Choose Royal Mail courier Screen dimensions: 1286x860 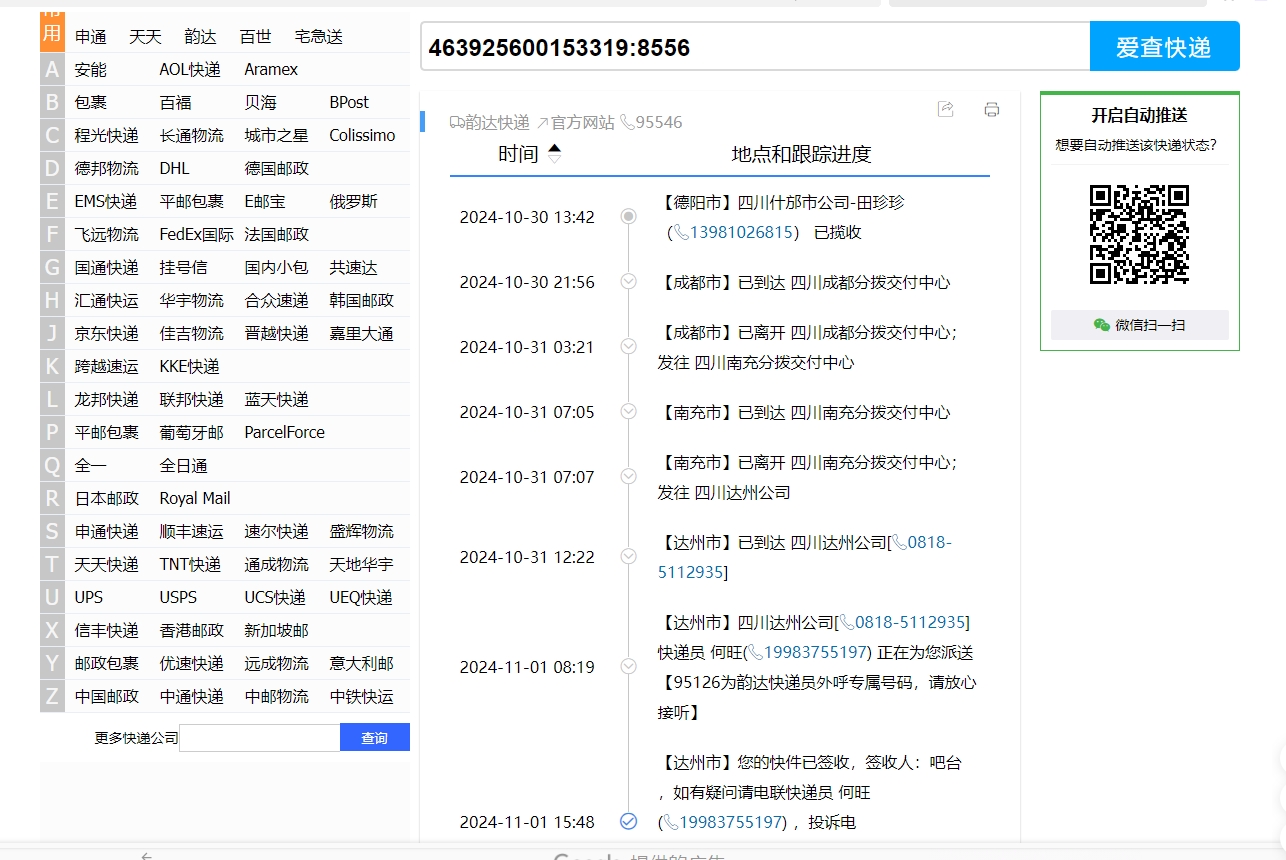click(195, 498)
